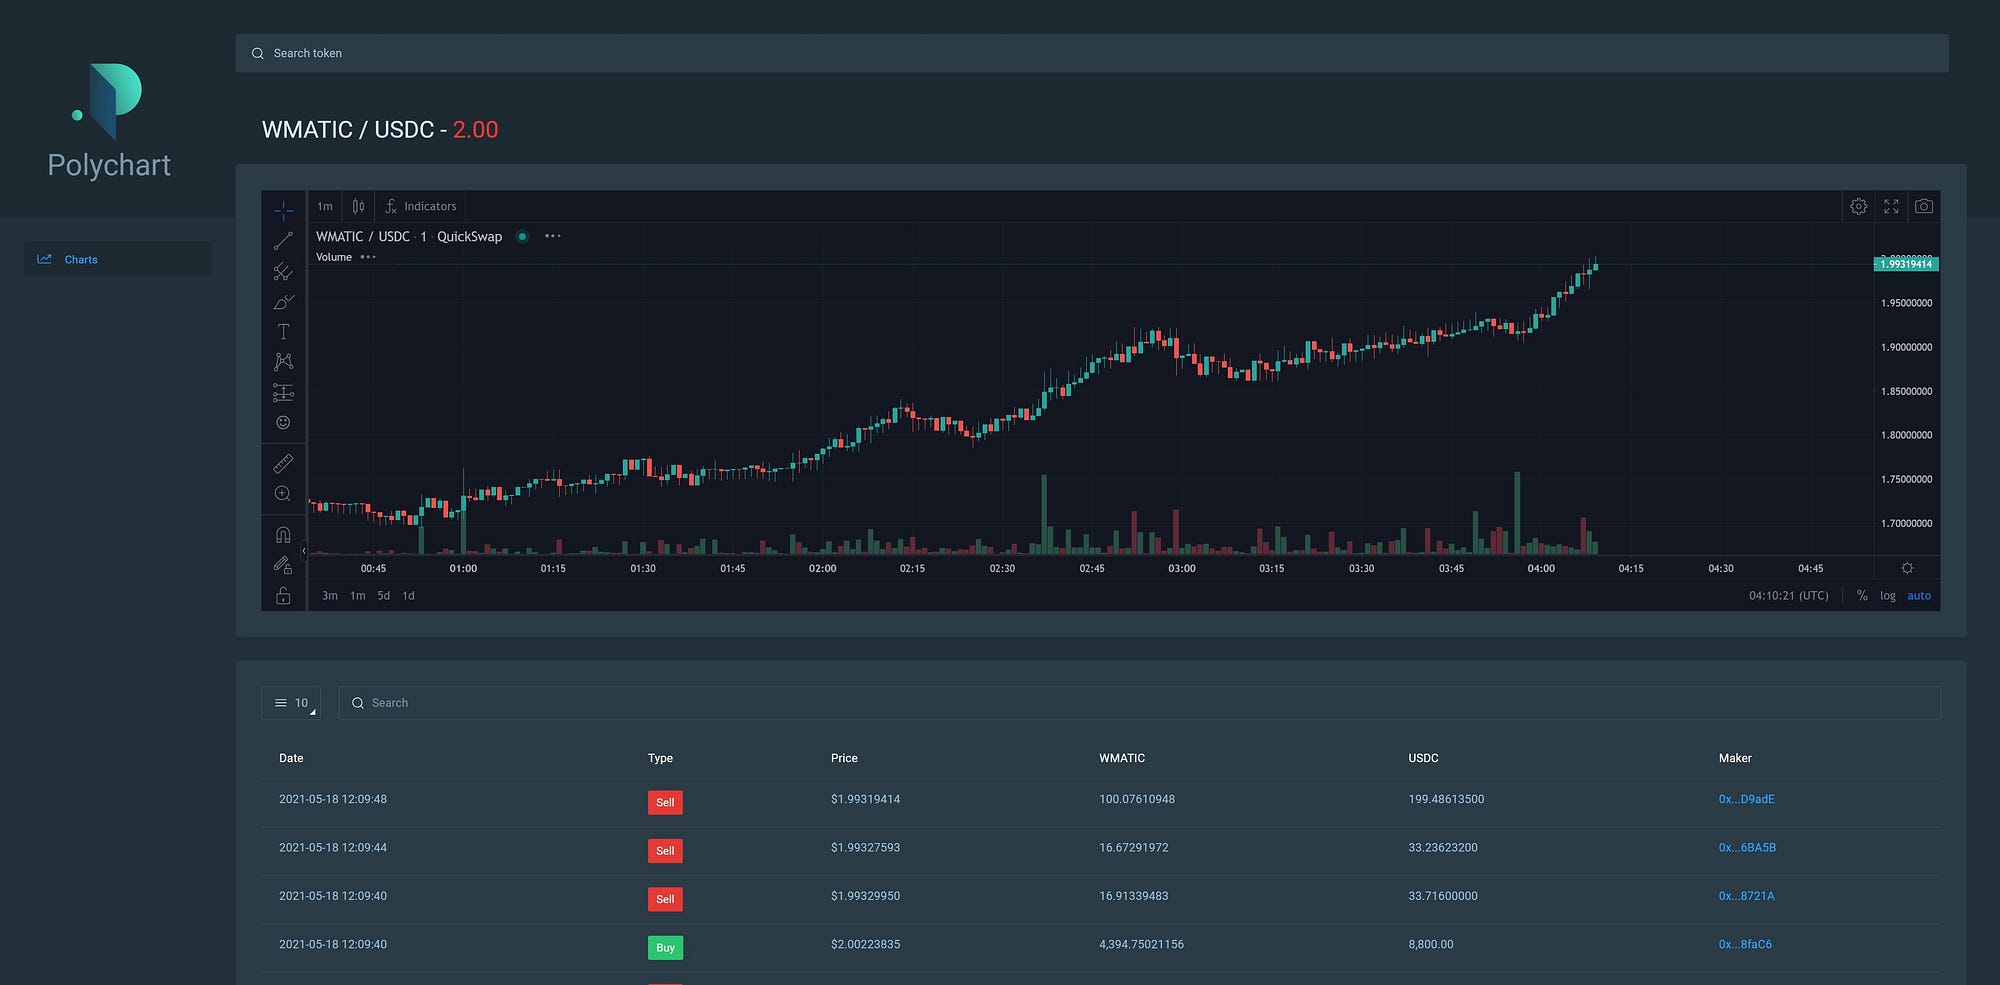The image size is (2000, 985).
Task: Sort table by WMATIC column
Action: [x=1122, y=758]
